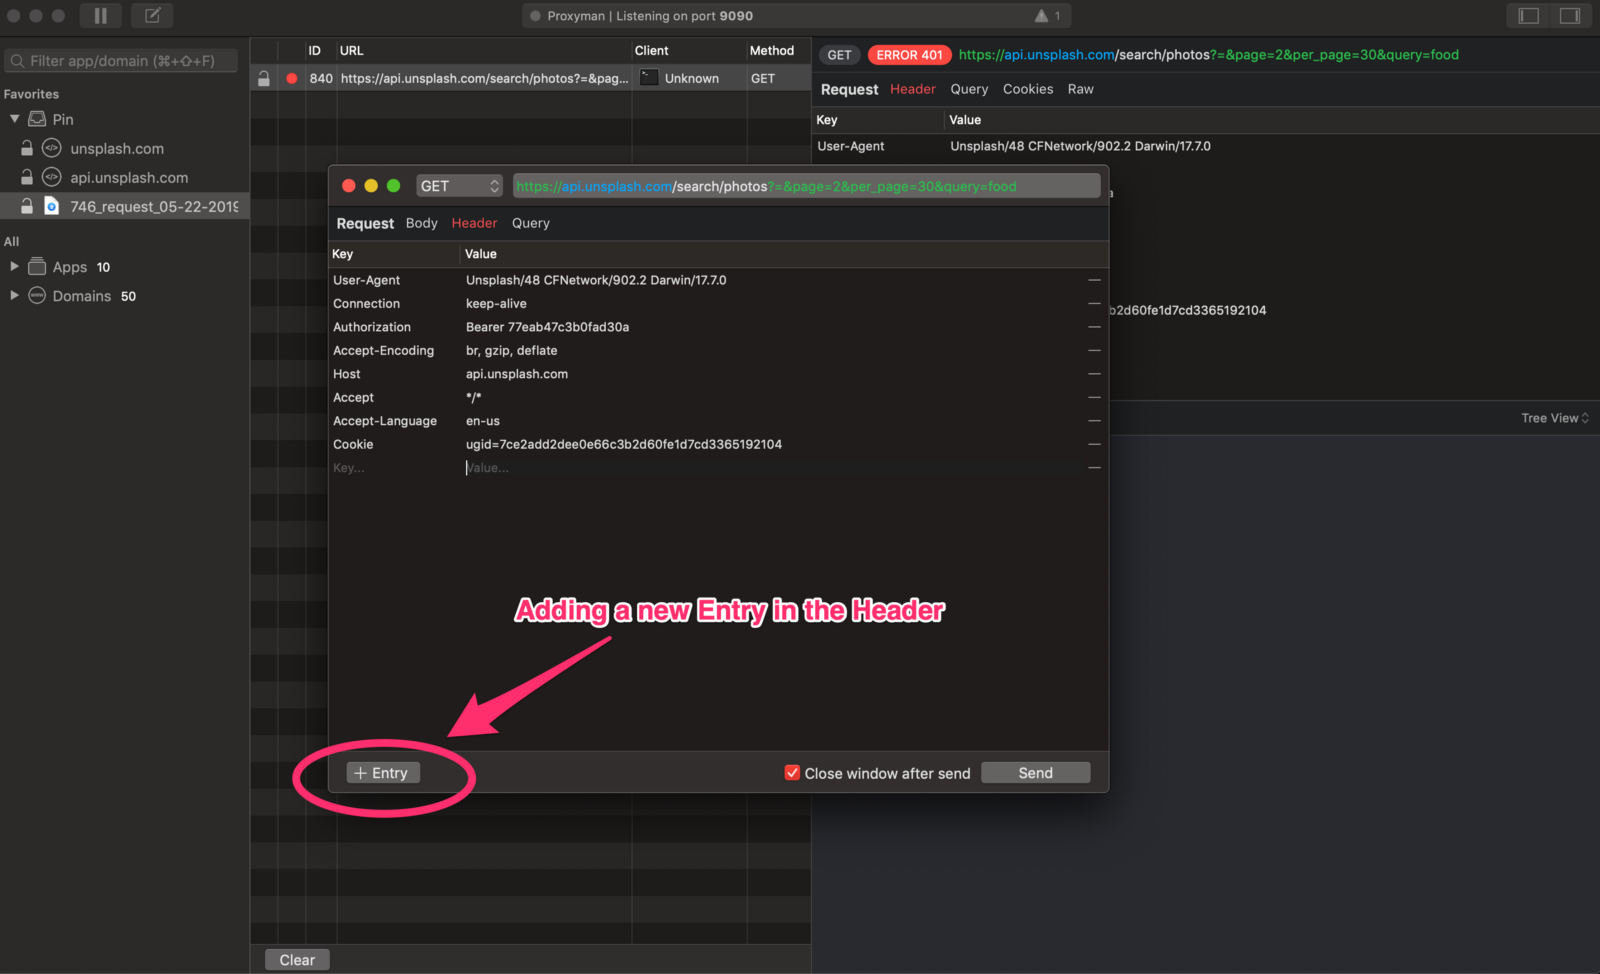The image size is (1600, 974).
Task: Remove the Accept-Language header row
Action: coord(1094,421)
